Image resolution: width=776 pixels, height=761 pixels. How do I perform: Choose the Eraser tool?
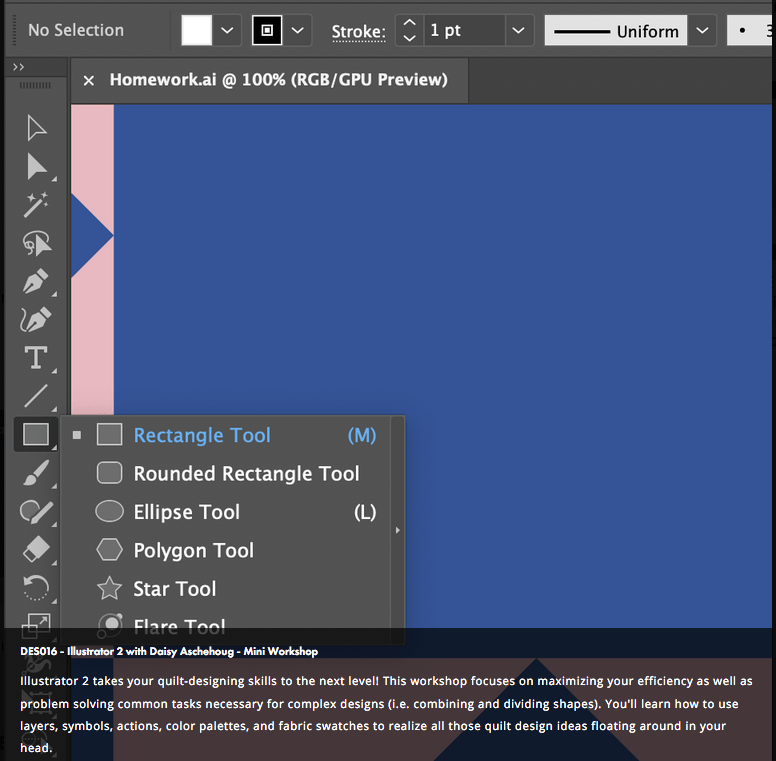coord(36,549)
